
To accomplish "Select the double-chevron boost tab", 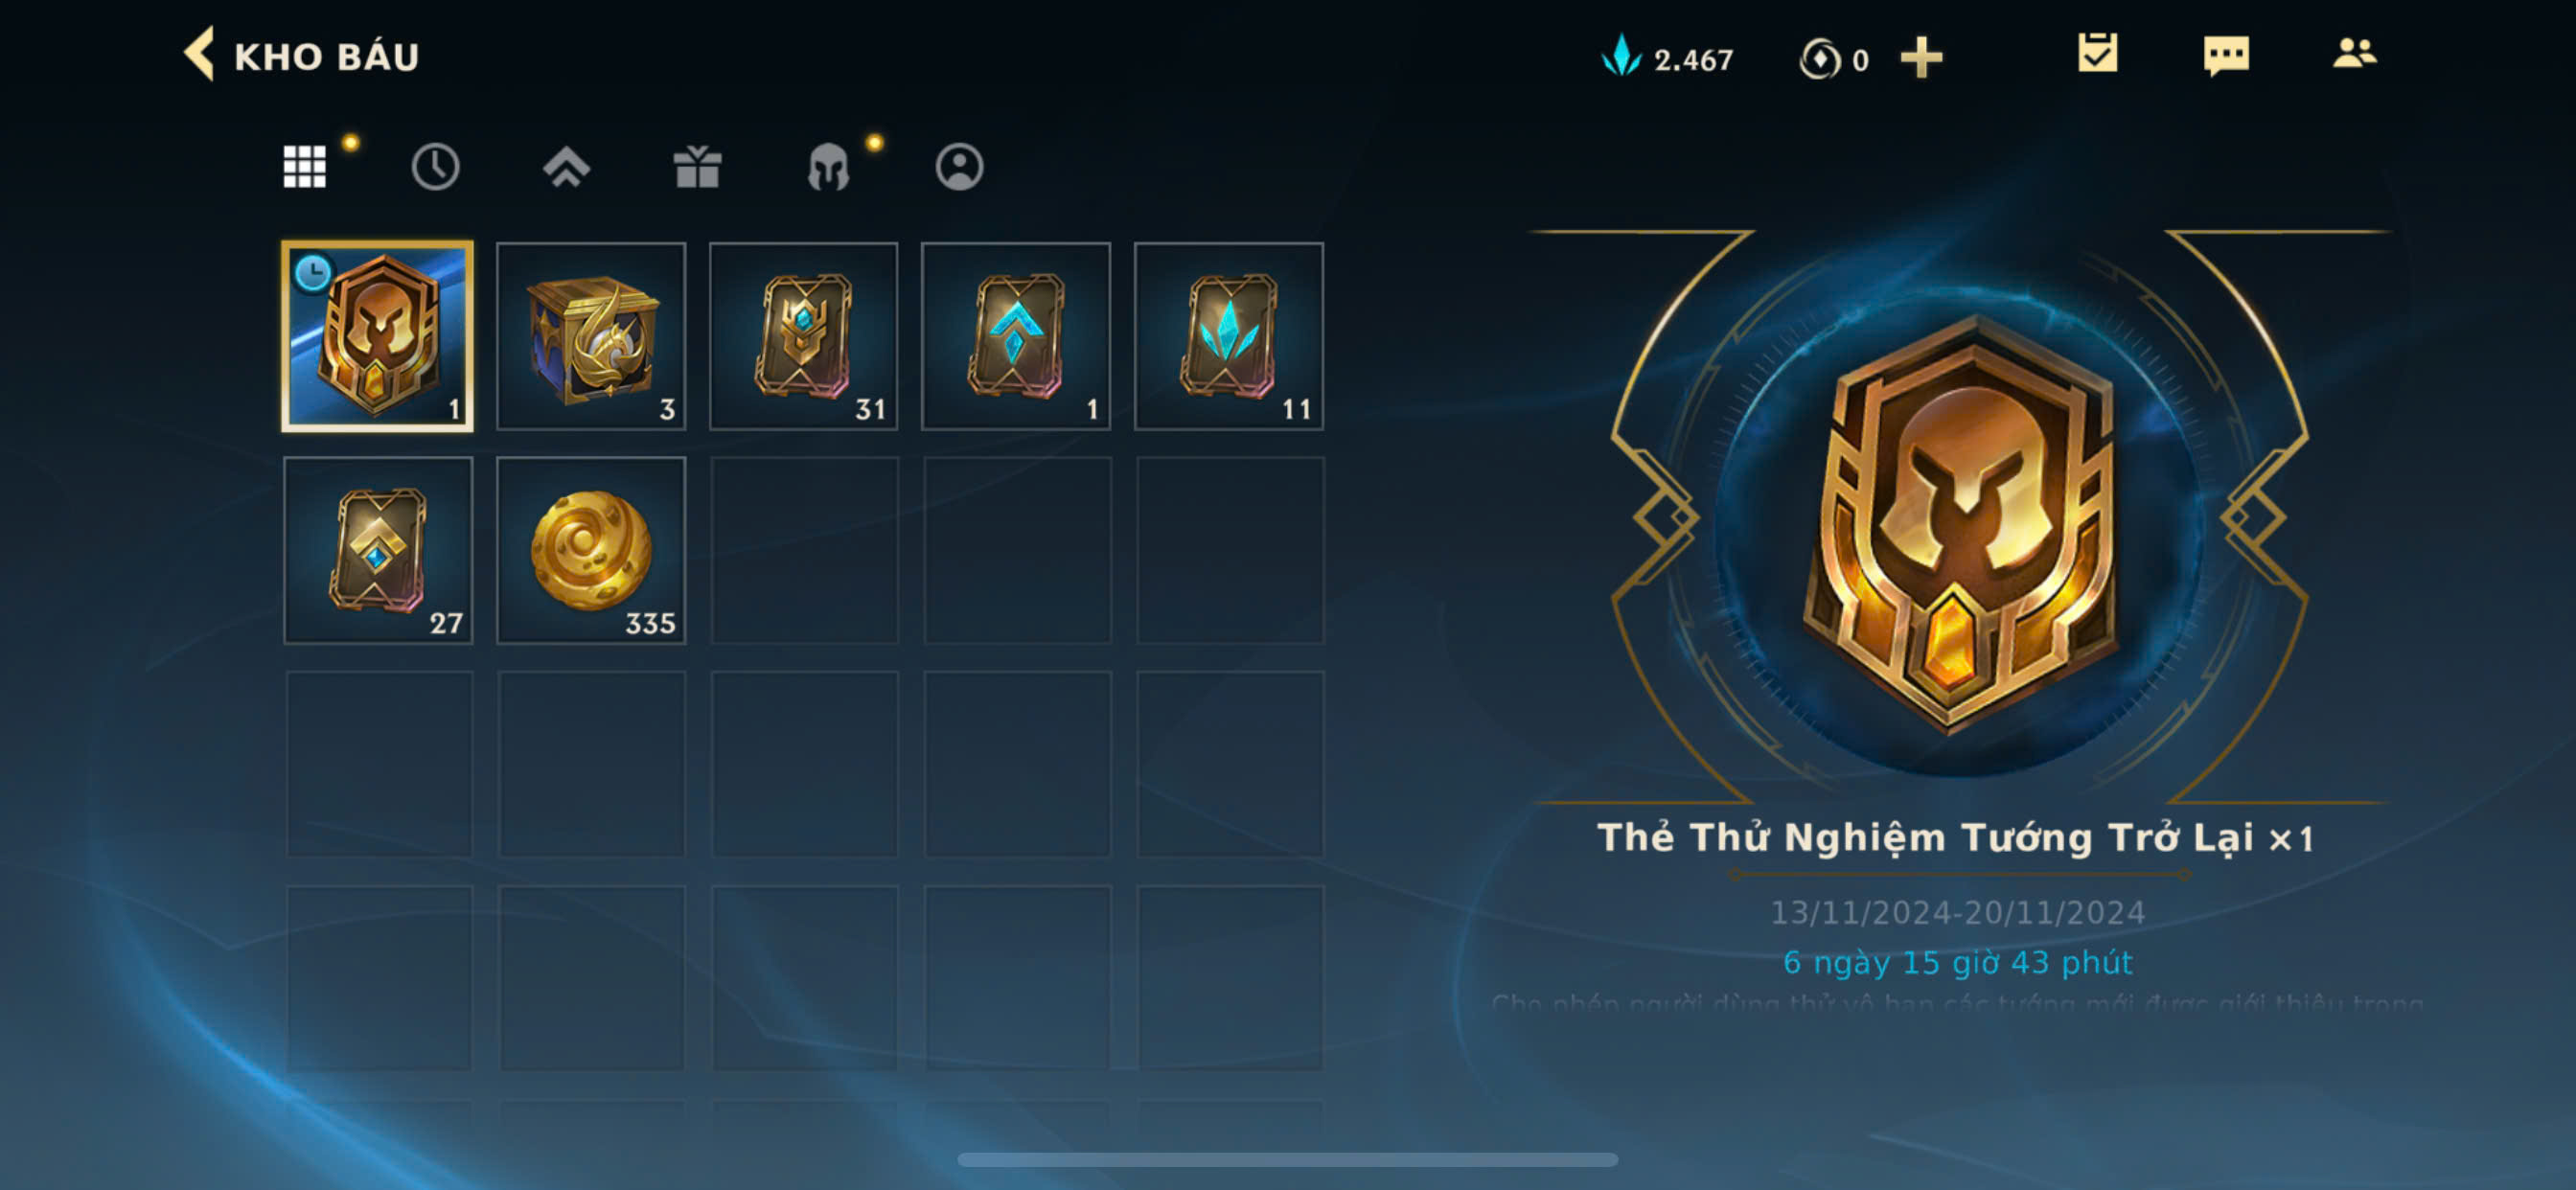I will click(566, 166).
